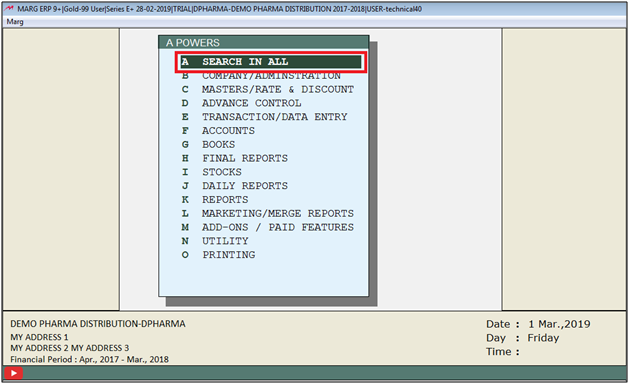
Task: Open Daily Reports menu entry
Action: click(x=235, y=186)
